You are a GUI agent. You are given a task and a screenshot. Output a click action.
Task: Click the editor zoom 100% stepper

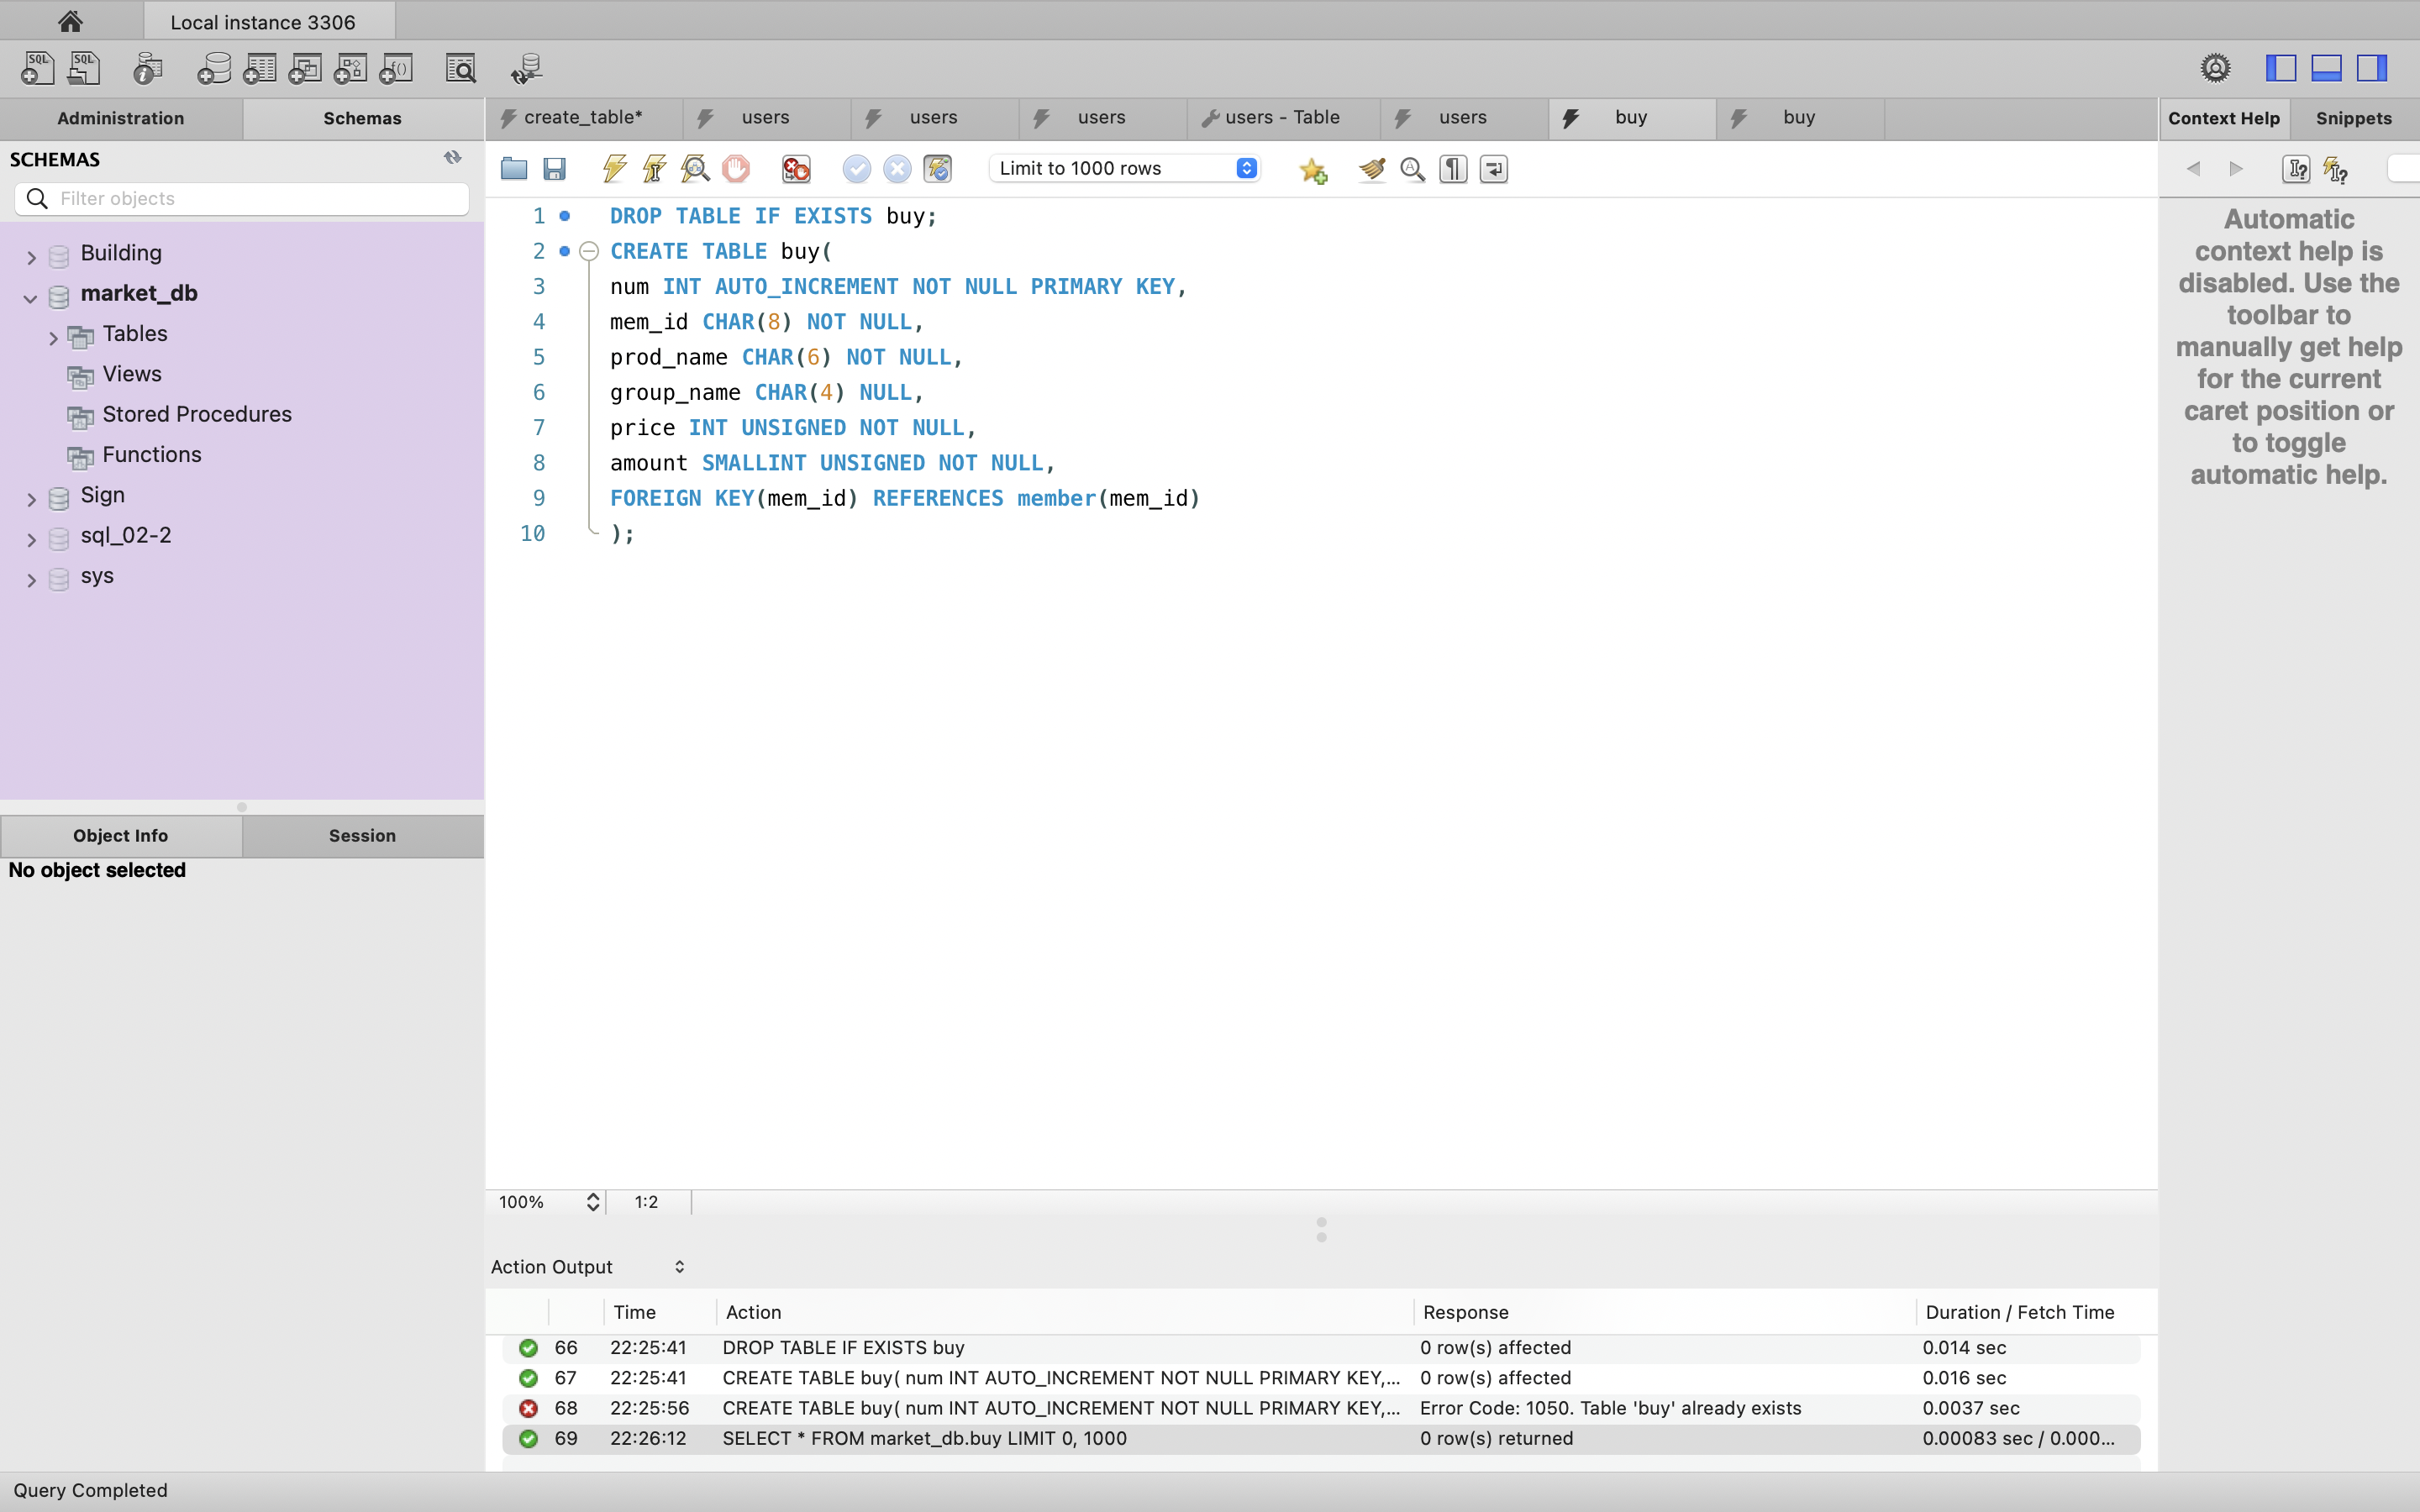coord(593,1202)
